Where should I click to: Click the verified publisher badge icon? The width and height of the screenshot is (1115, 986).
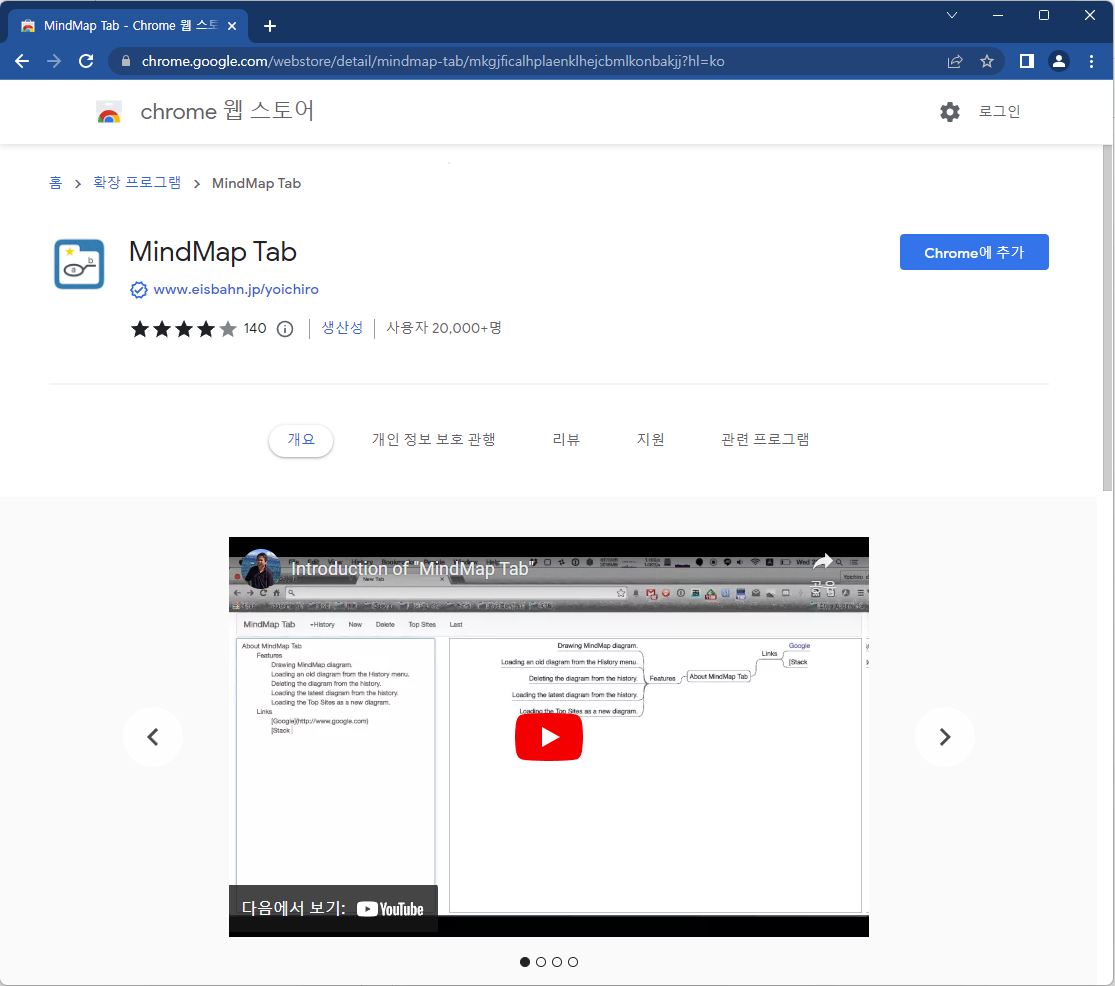139,289
